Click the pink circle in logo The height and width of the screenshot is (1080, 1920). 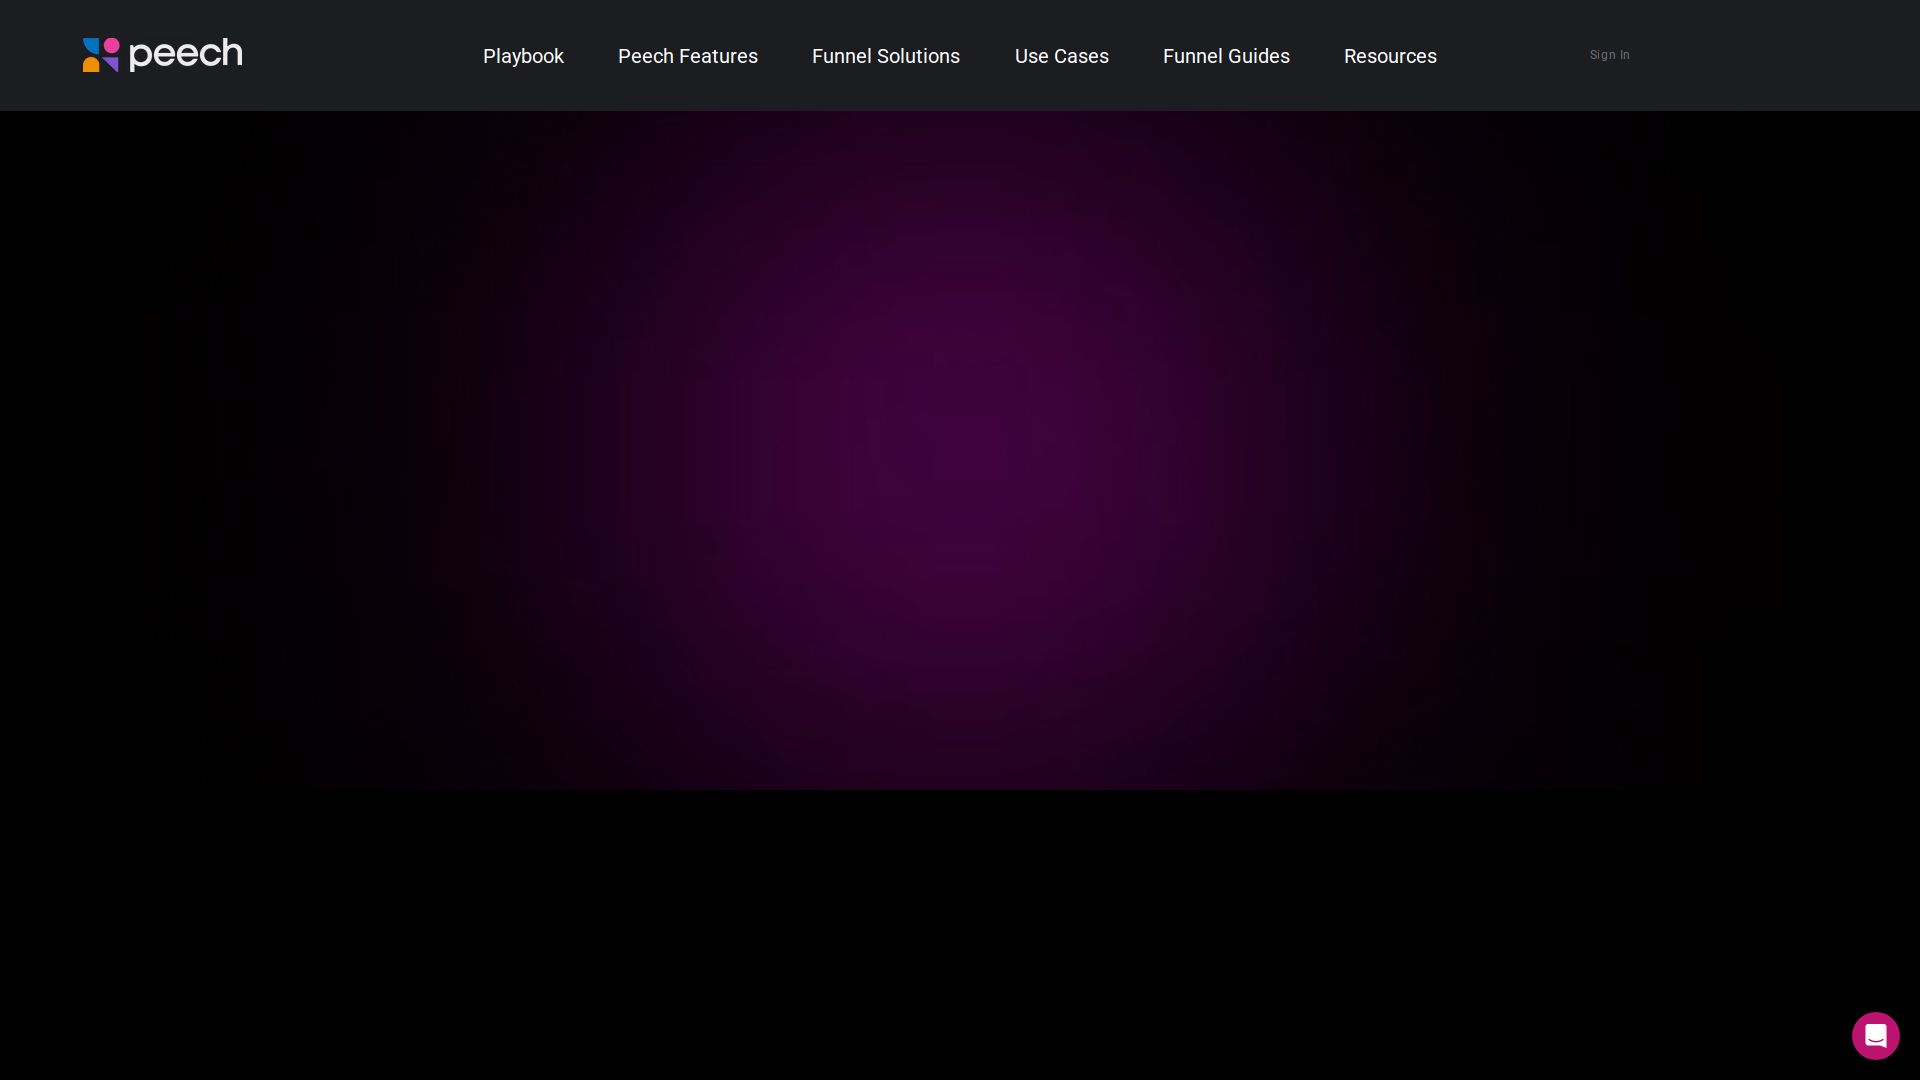pyautogui.click(x=111, y=45)
